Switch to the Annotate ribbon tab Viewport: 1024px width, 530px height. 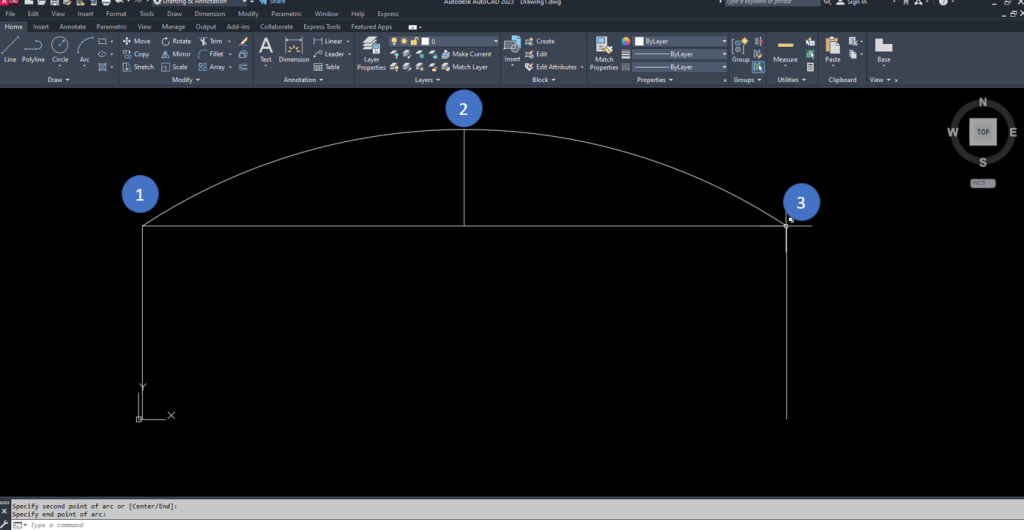click(73, 27)
